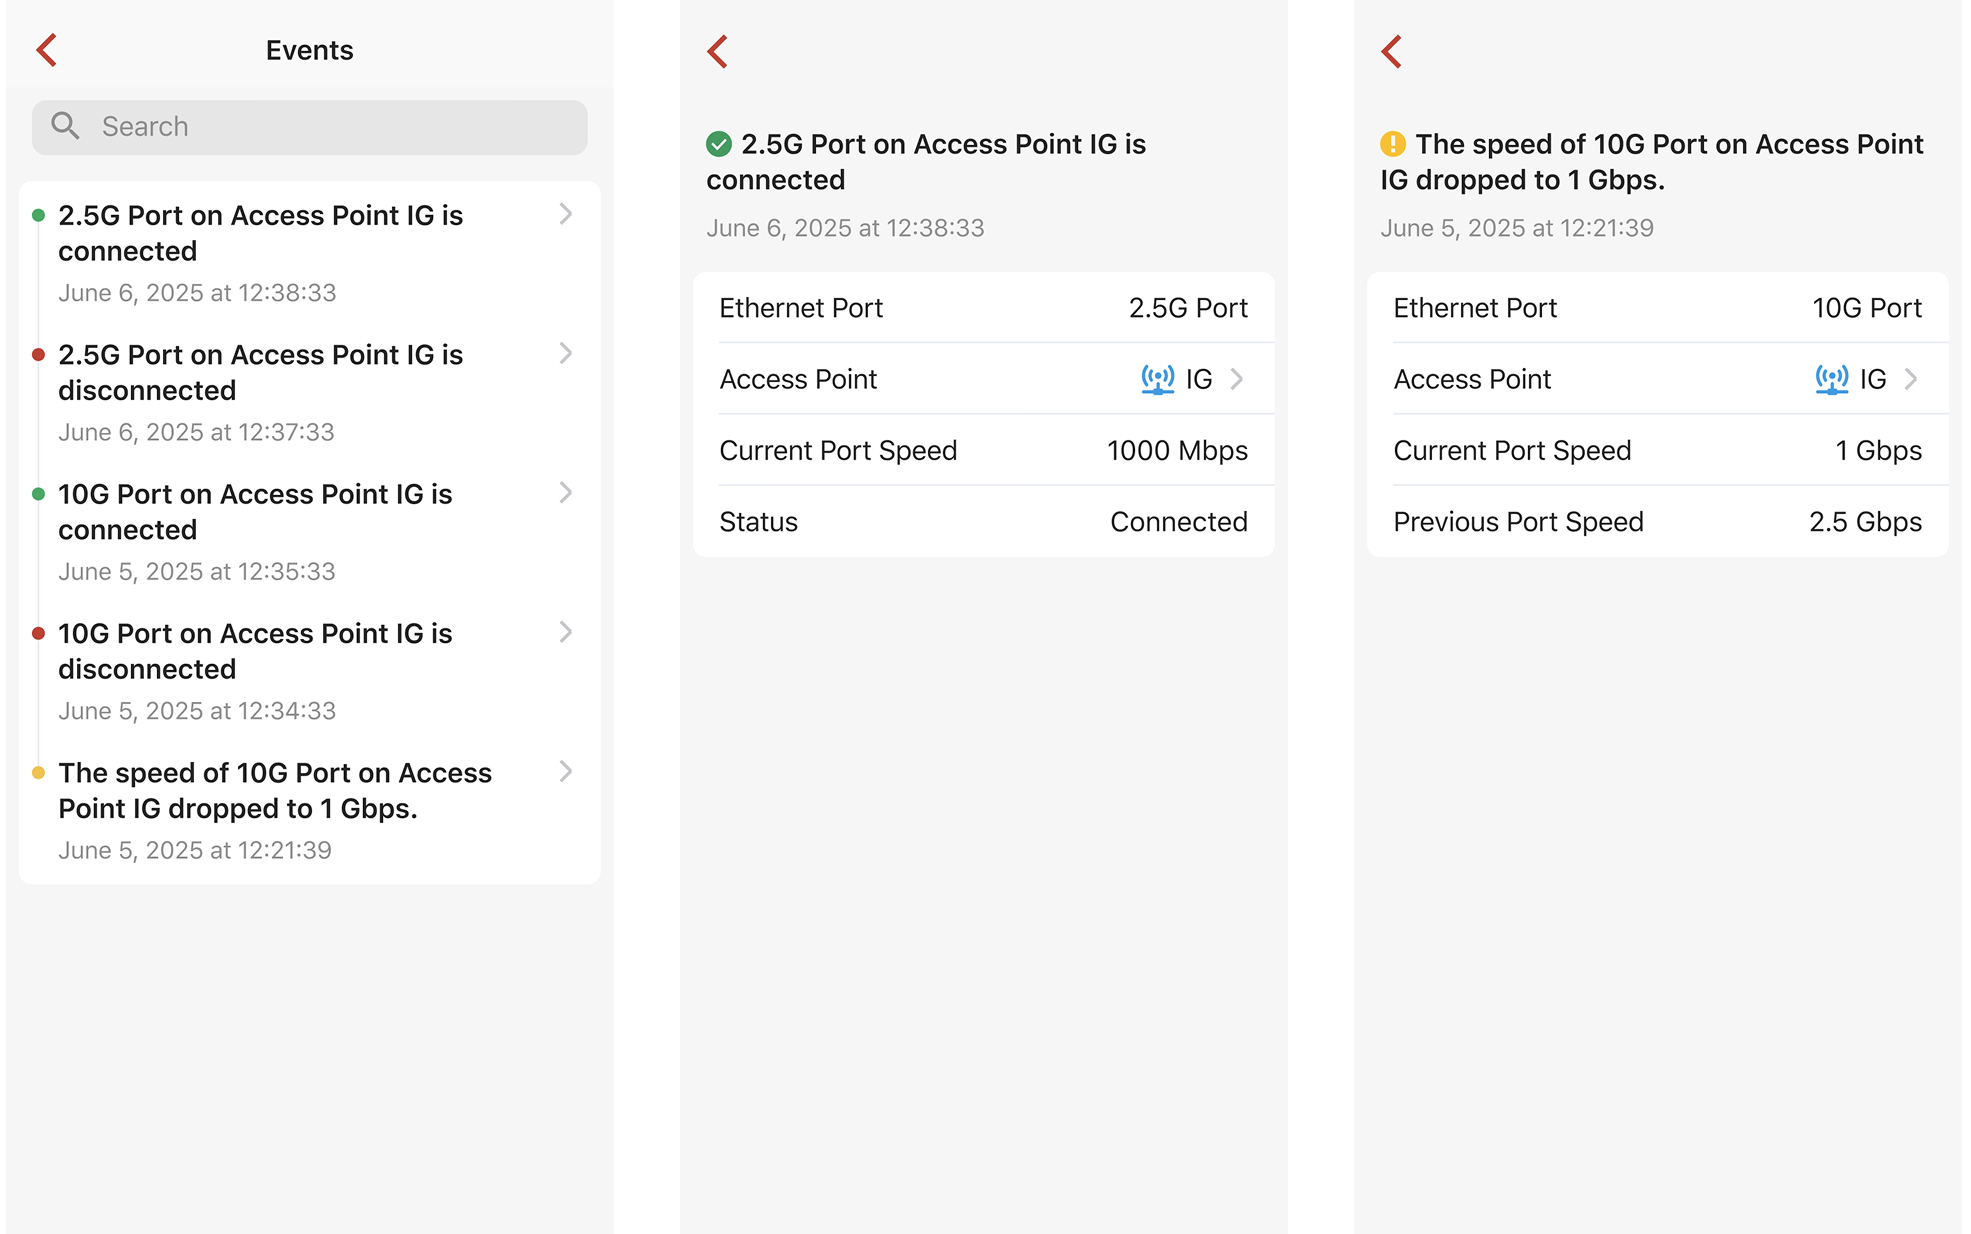
Task: Select speed of 10G Port dropped event
Action: 275,791
